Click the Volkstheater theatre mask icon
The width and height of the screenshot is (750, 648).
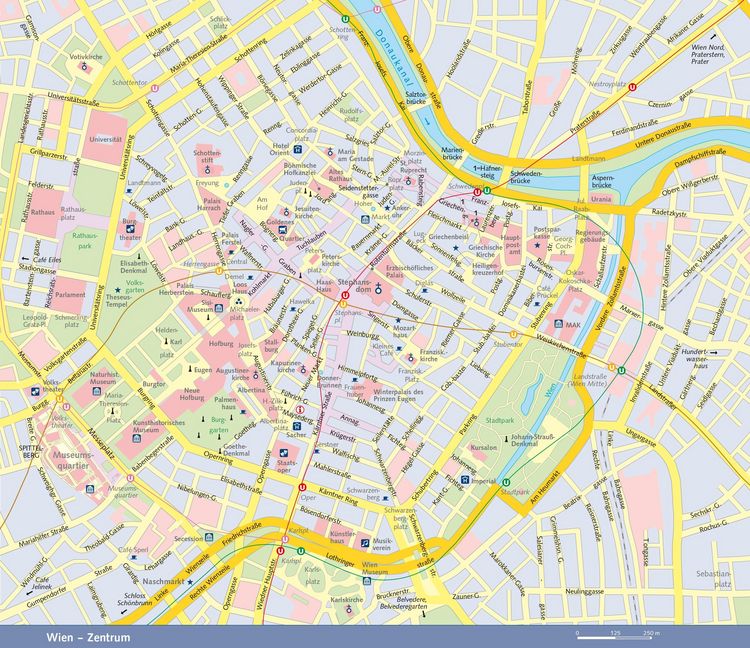point(34,391)
